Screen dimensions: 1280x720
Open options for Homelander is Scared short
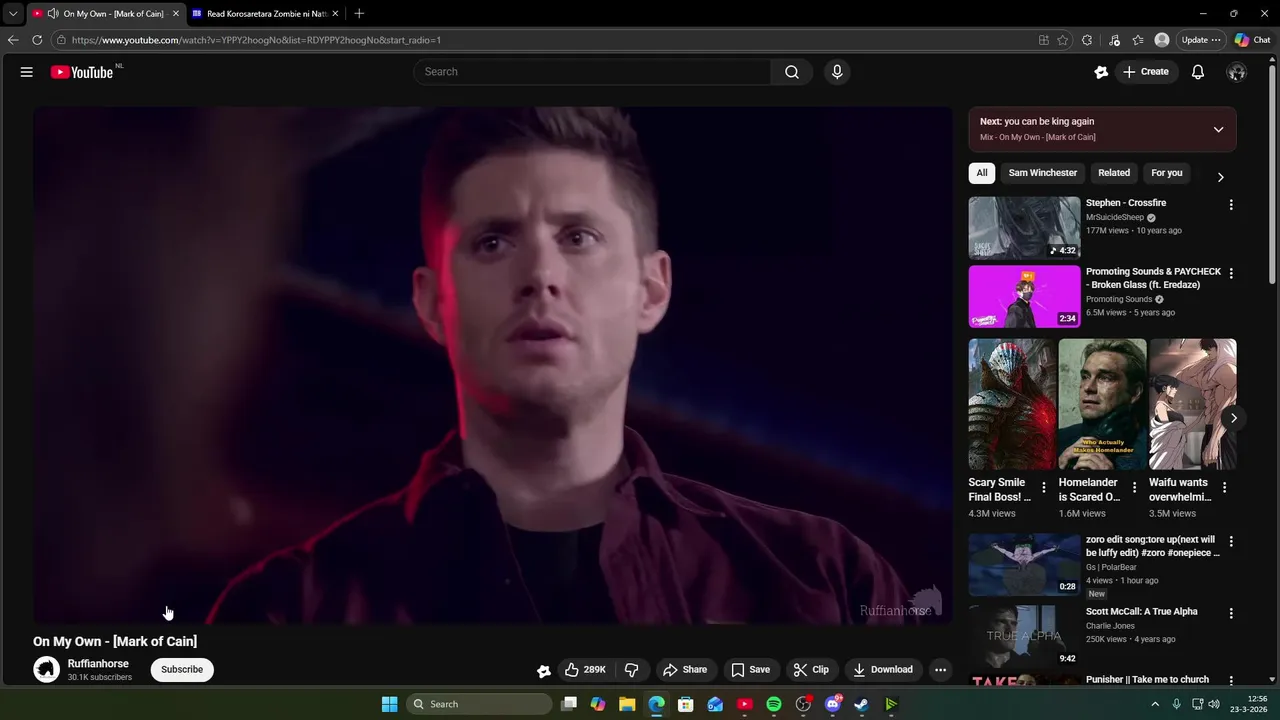coord(1134,488)
